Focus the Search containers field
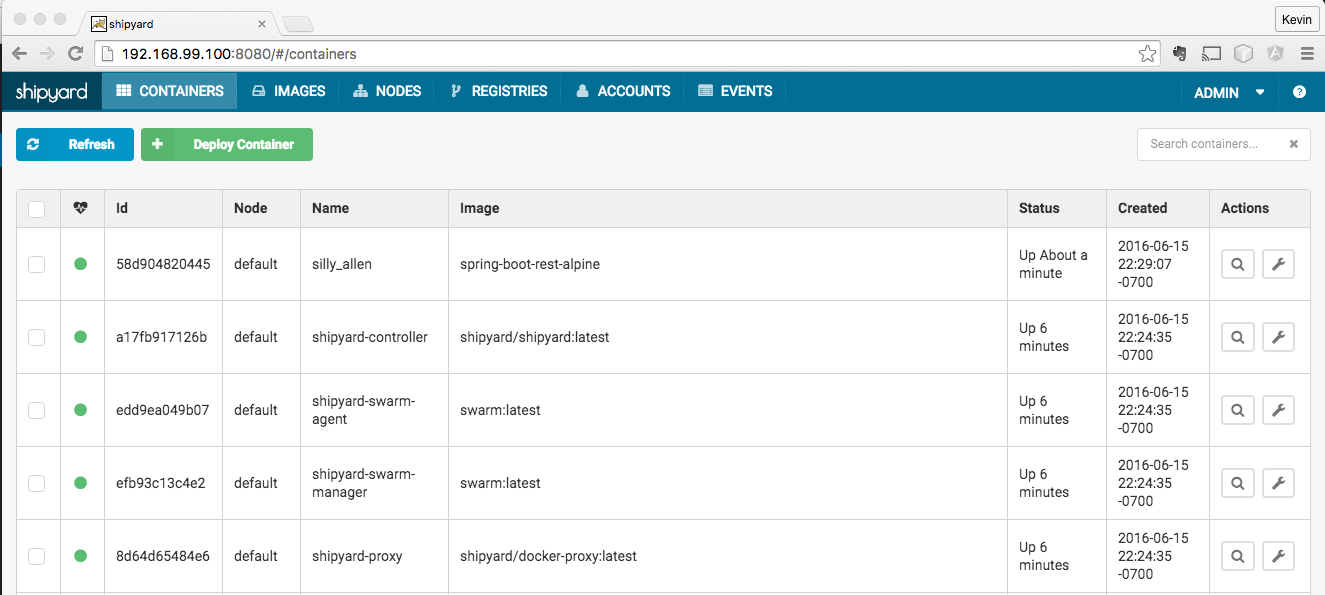Viewport: 1325px width, 595px height. point(1210,144)
